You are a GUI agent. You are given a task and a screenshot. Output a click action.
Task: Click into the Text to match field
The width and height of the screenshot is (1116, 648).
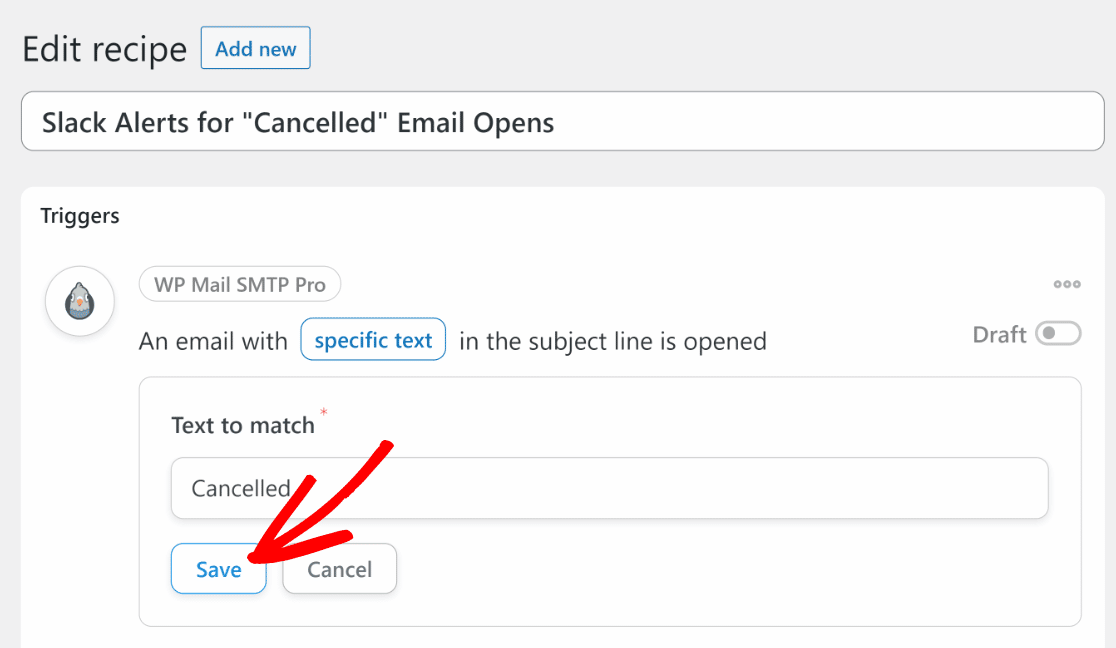[x=609, y=488]
